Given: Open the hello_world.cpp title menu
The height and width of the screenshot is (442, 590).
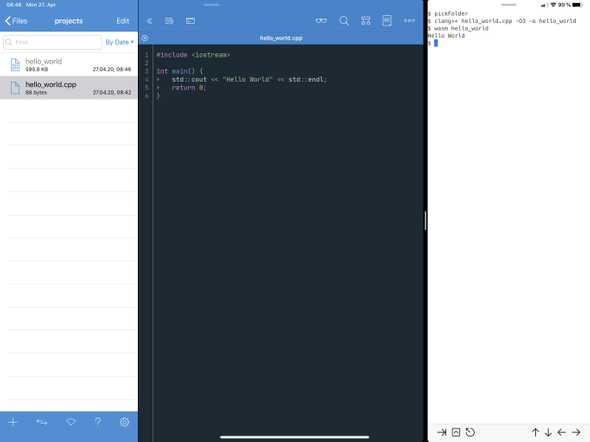Looking at the screenshot, I should pos(281,38).
